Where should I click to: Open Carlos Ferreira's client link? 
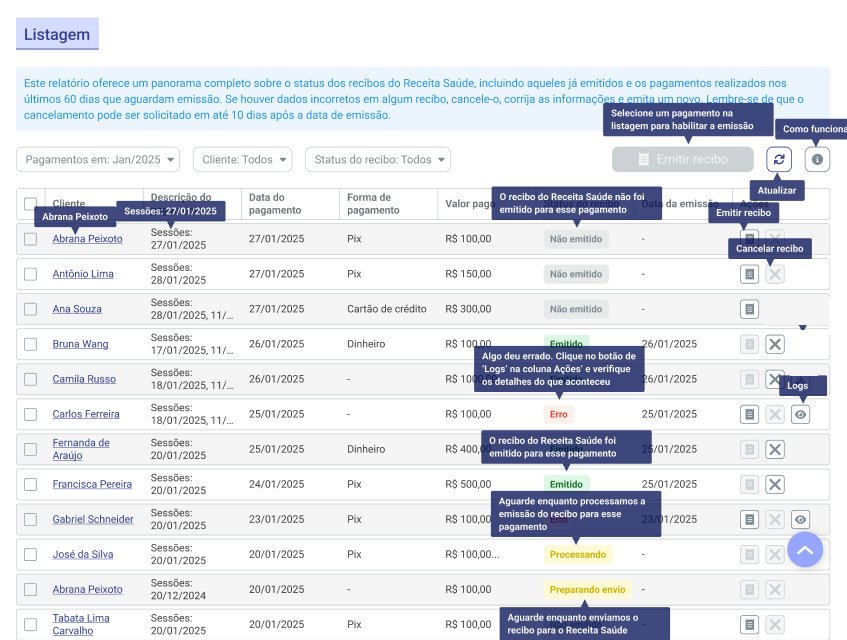click(86, 414)
